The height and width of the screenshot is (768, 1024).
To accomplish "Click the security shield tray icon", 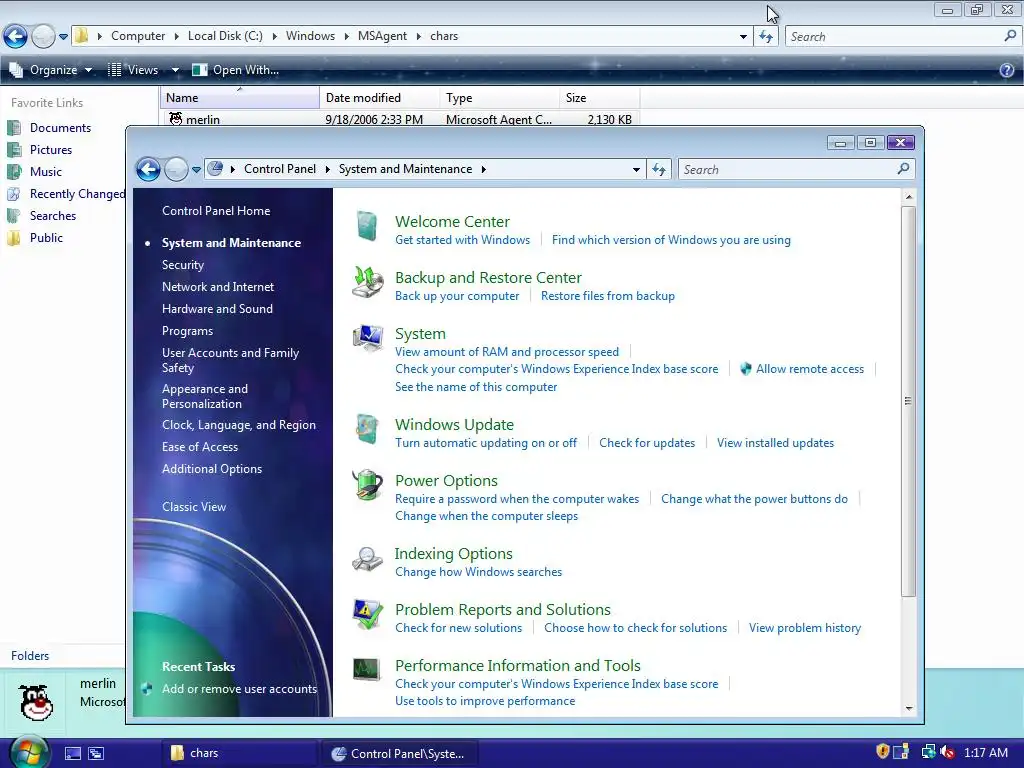I will pos(882,752).
